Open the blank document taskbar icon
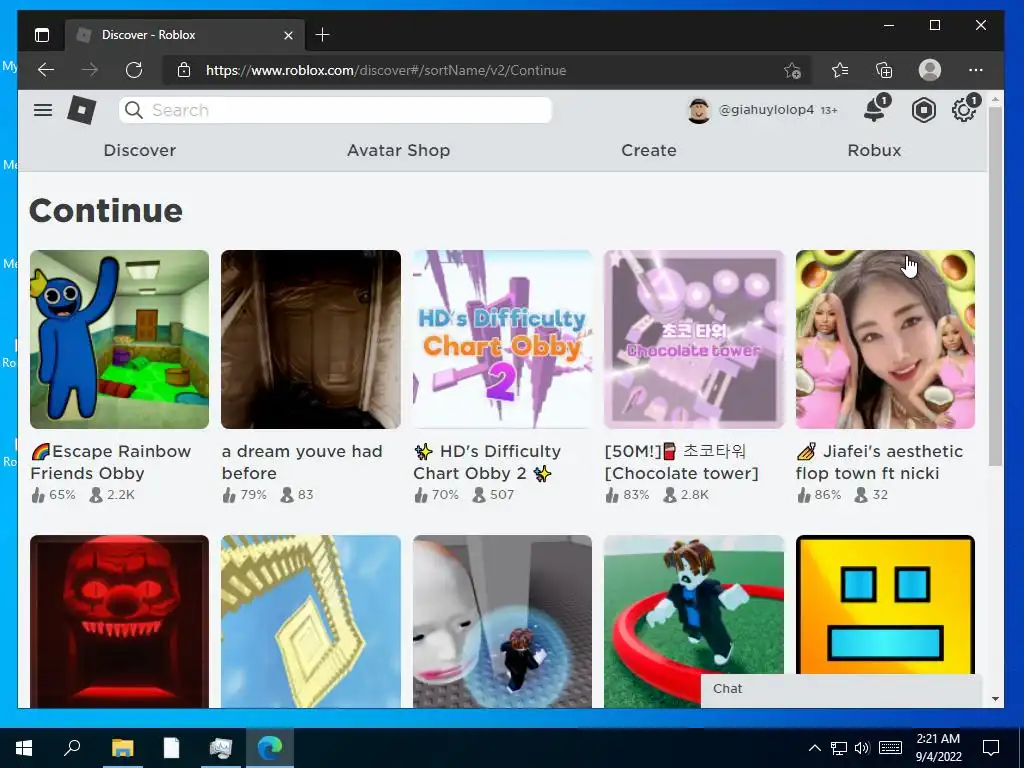The width and height of the screenshot is (1024, 768). (171, 748)
